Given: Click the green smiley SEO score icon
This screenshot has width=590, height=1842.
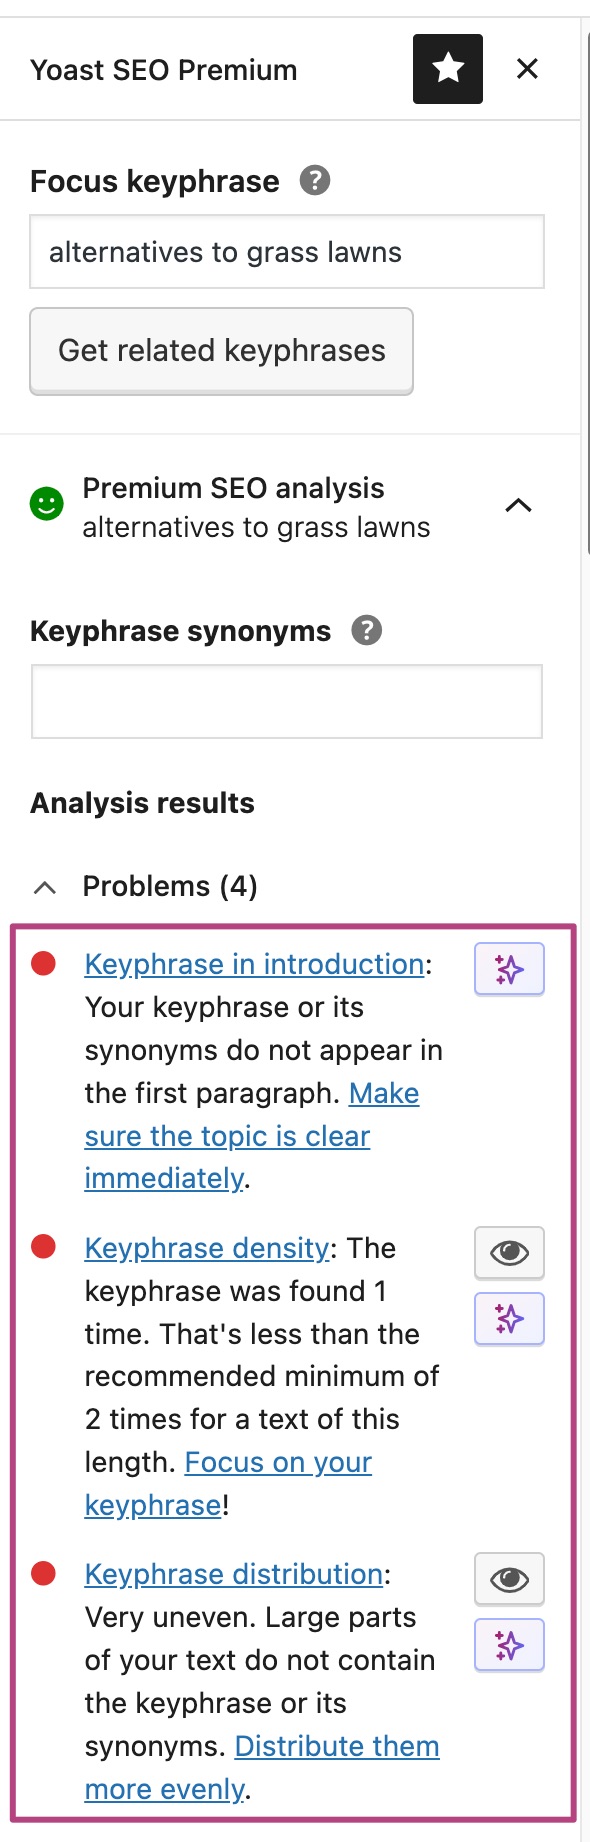Looking at the screenshot, I should [46, 504].
